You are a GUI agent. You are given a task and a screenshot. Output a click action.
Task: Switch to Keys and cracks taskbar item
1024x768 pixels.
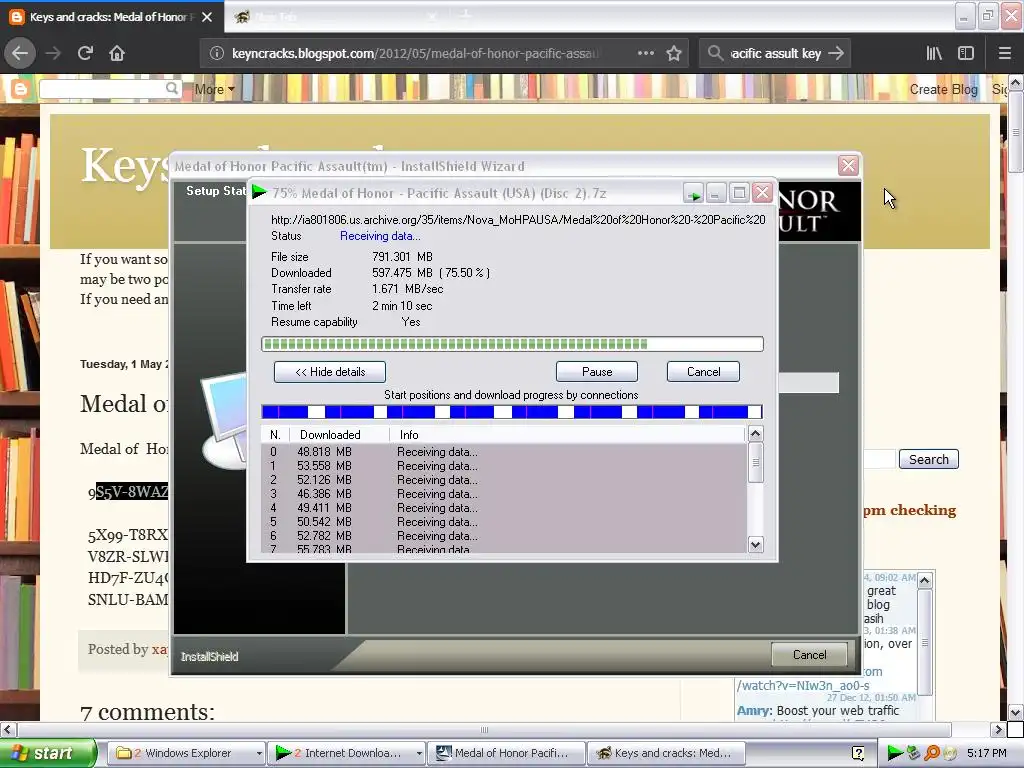tap(666, 753)
